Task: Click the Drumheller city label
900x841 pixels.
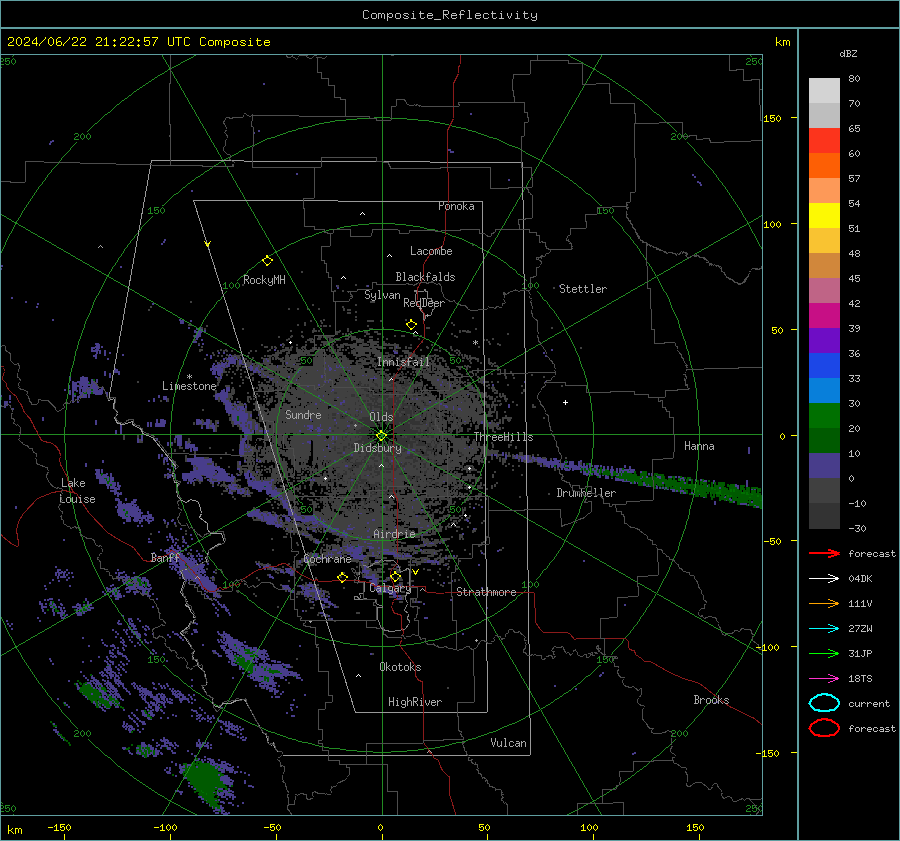Action: click(x=586, y=493)
